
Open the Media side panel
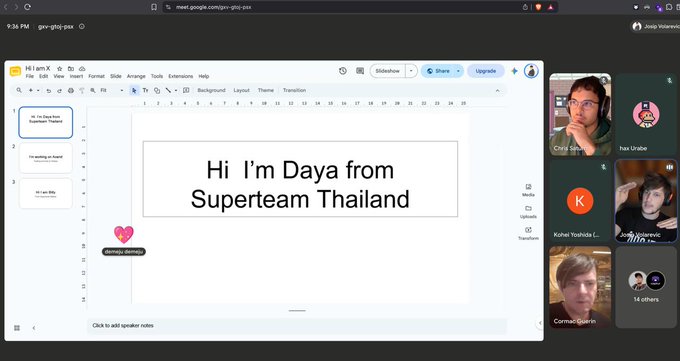528,190
